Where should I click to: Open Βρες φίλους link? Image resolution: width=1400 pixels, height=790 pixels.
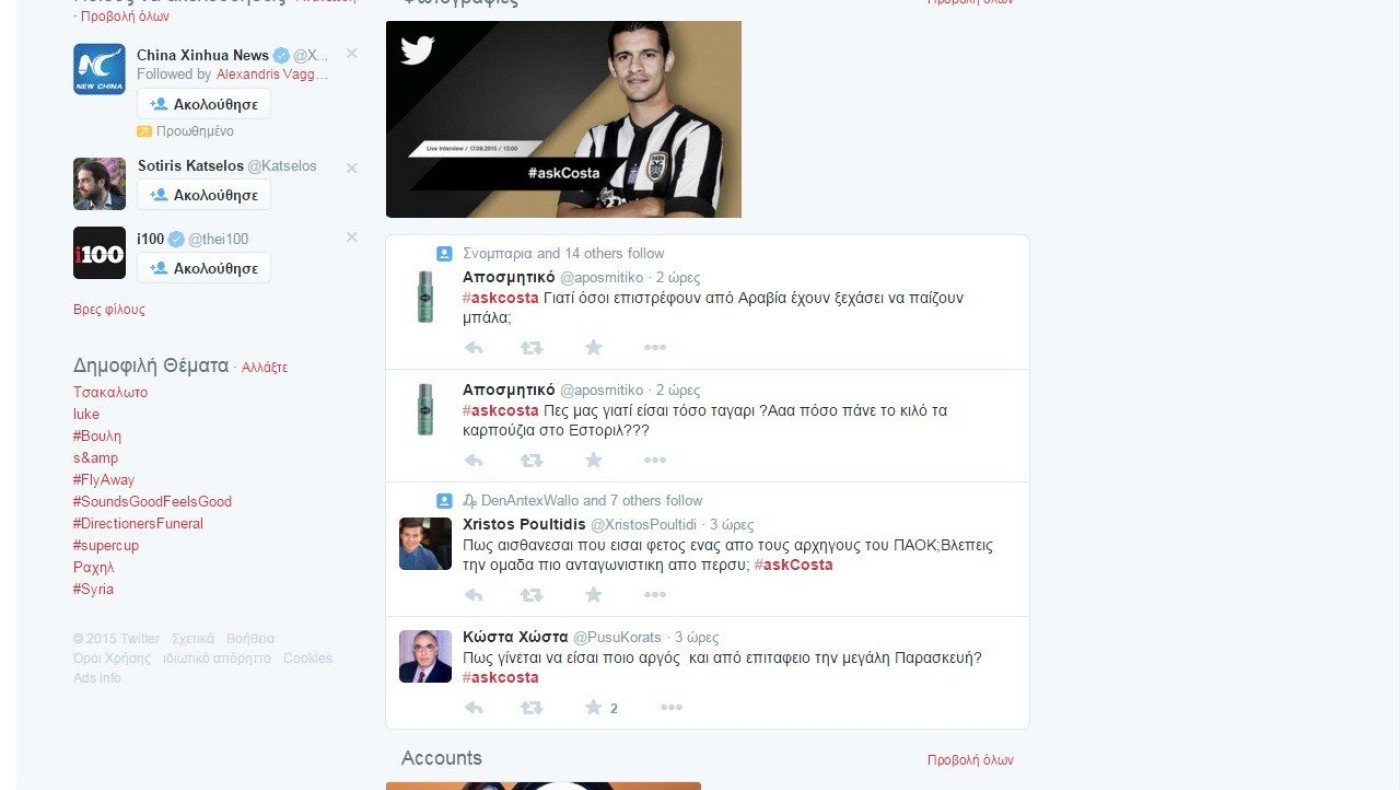[x=109, y=310]
